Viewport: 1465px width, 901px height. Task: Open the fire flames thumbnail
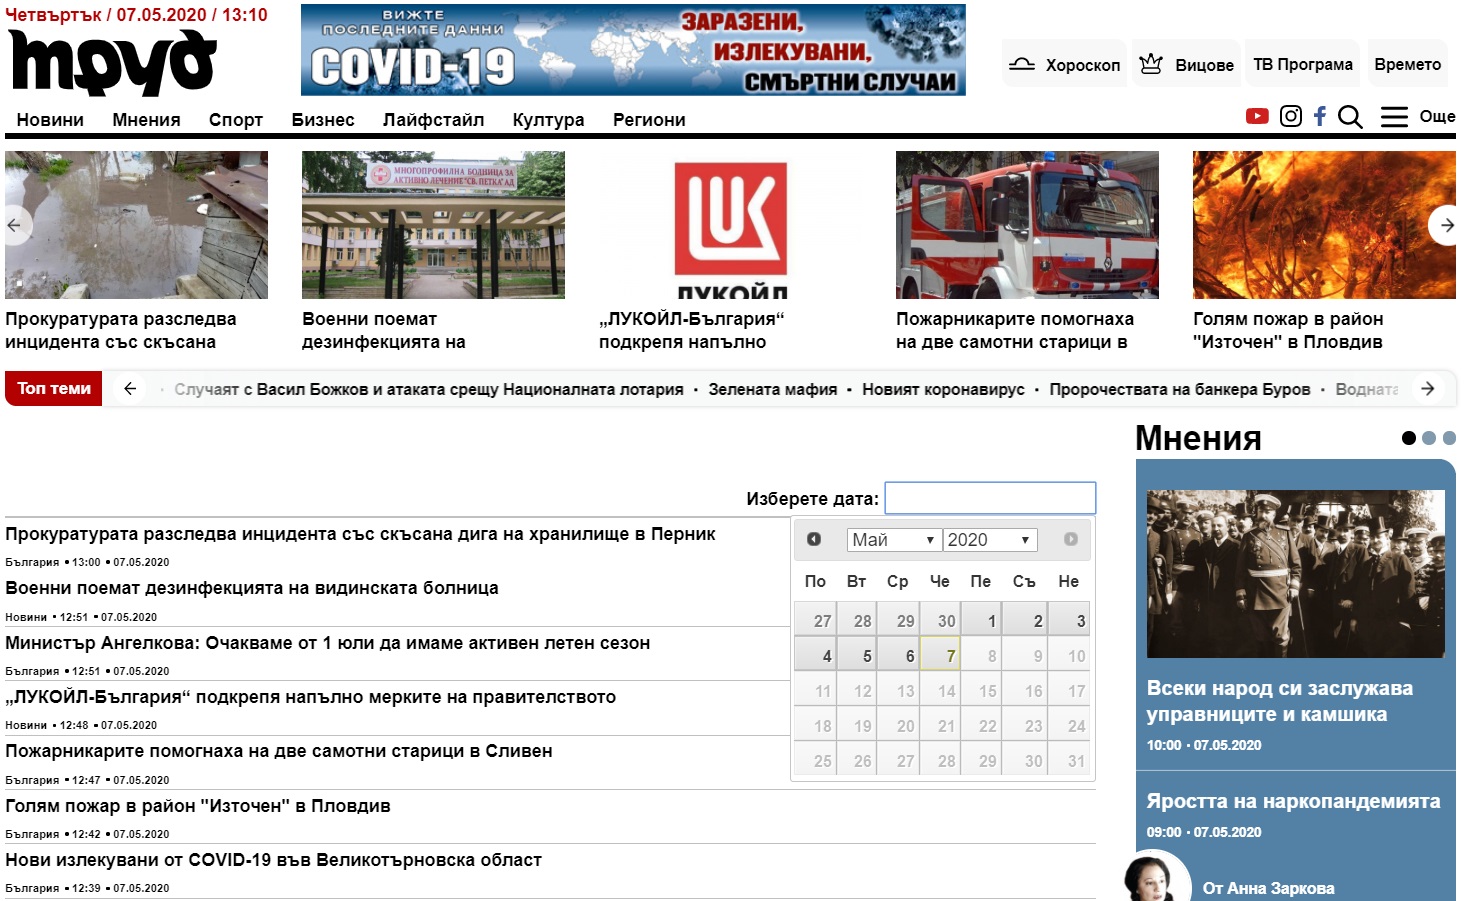click(1324, 225)
